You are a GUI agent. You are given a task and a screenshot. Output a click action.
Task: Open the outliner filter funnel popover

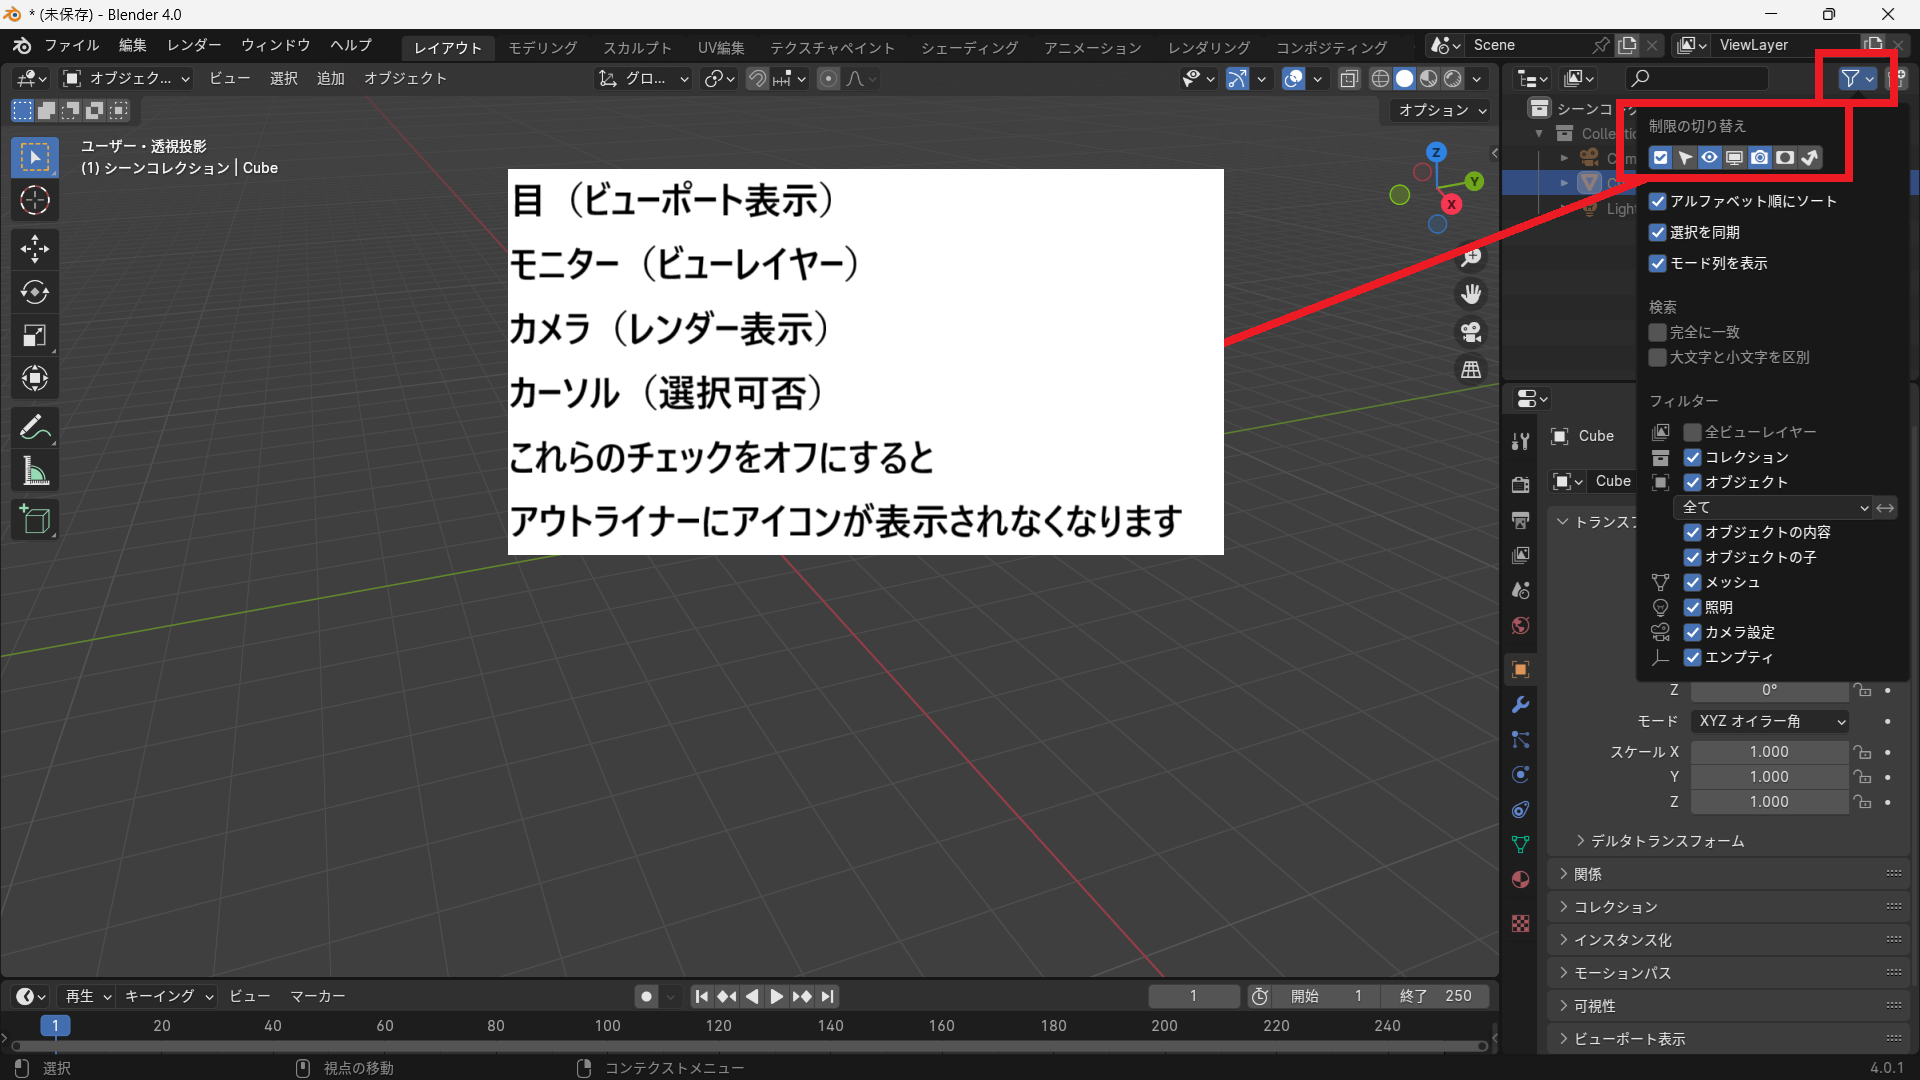[1857, 78]
